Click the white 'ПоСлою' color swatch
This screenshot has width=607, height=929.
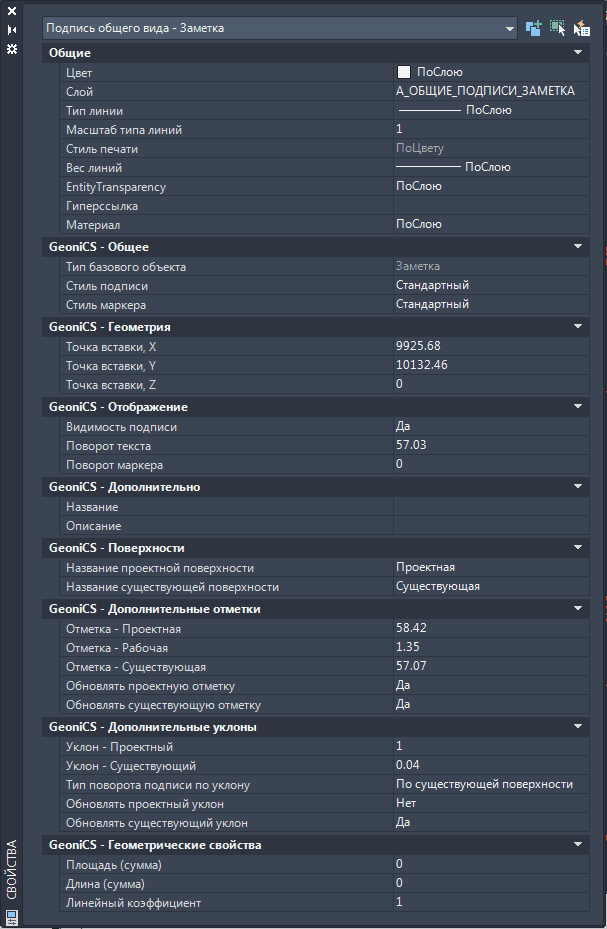(x=404, y=72)
